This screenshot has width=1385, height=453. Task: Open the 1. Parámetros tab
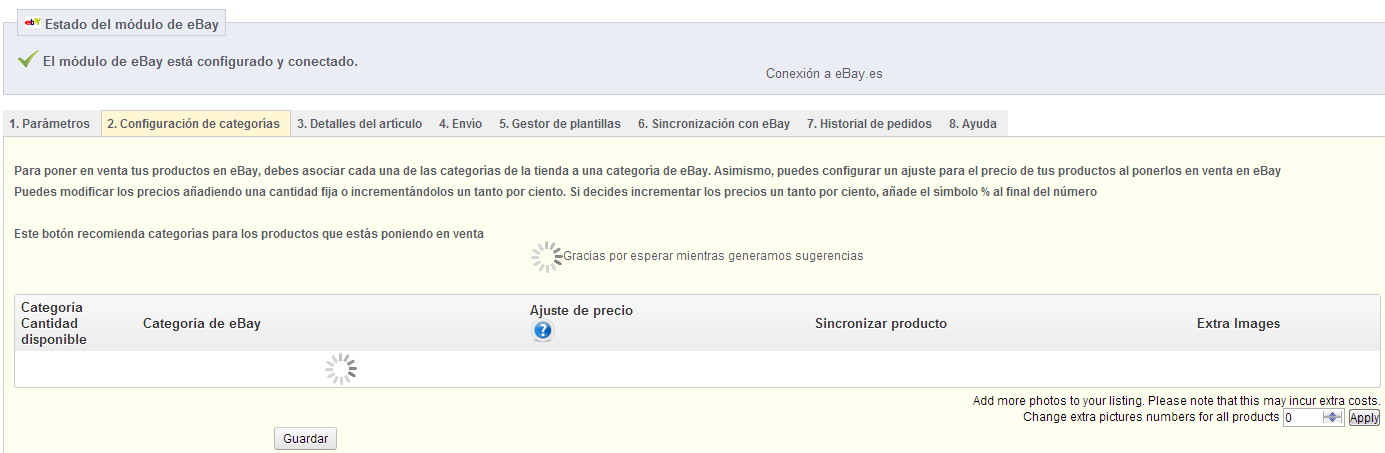(x=50, y=124)
